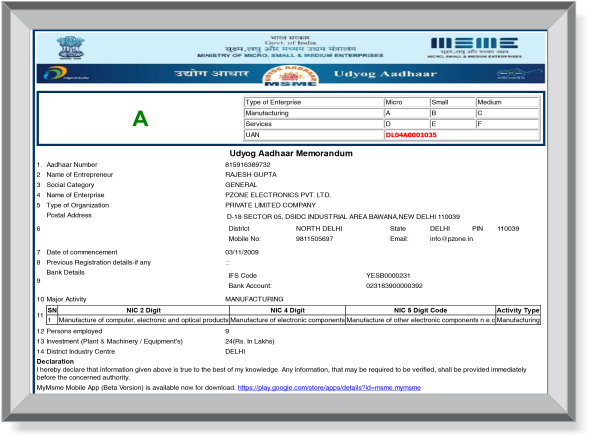Click the Declaration heading
The image size is (589, 436).
(x=55, y=361)
